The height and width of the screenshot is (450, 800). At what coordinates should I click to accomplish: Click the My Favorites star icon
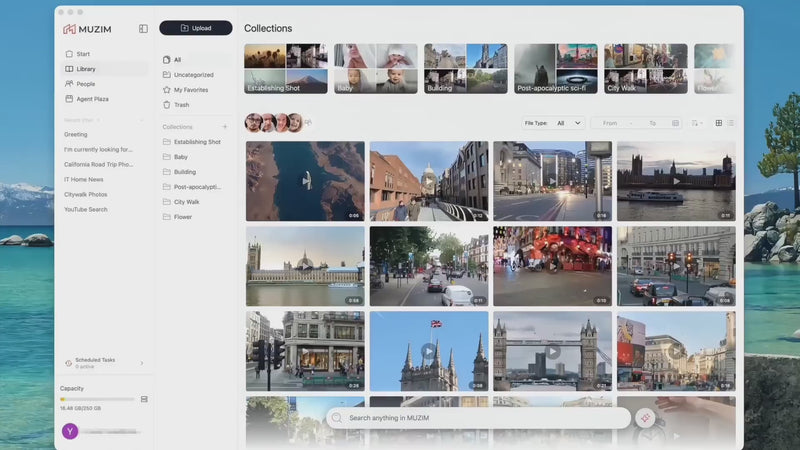(x=166, y=90)
